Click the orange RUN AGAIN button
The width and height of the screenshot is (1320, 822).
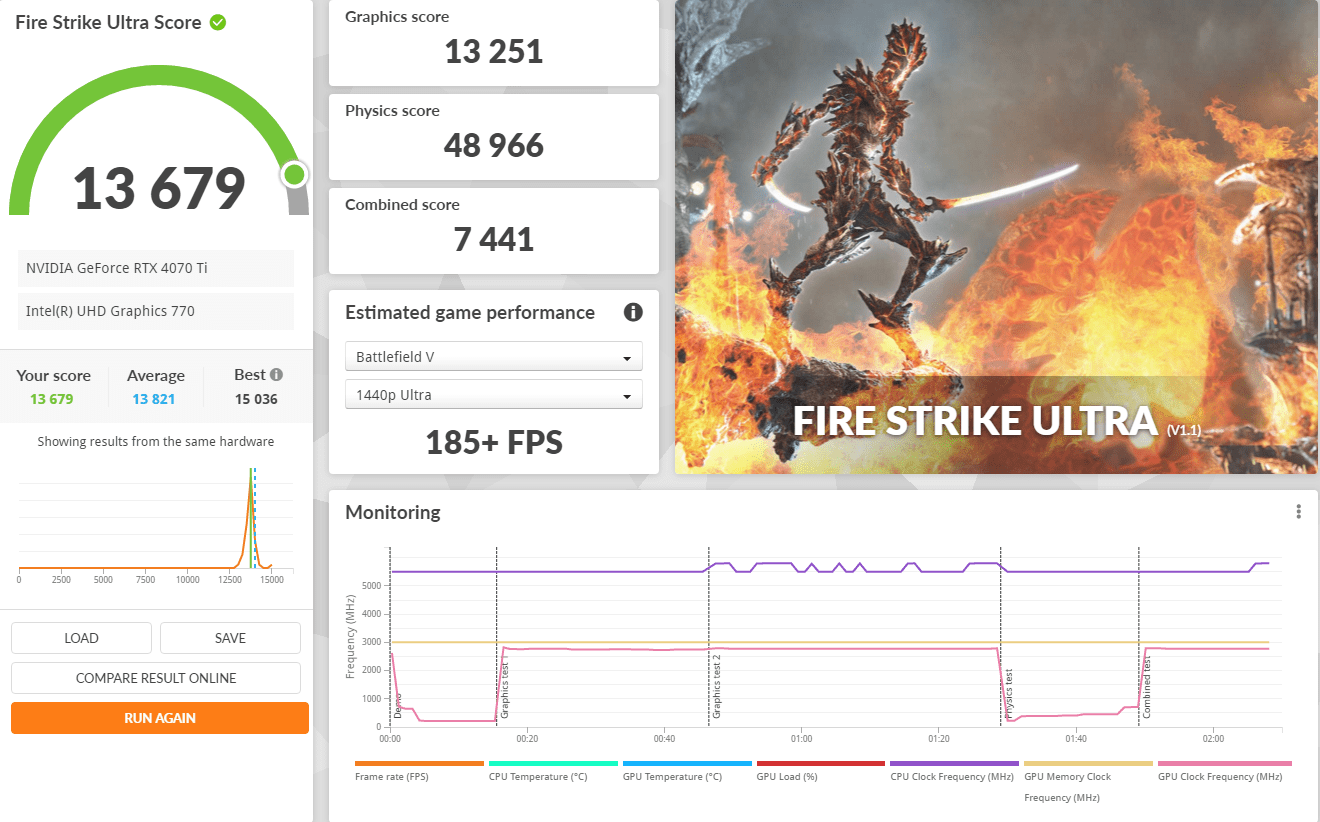[160, 718]
